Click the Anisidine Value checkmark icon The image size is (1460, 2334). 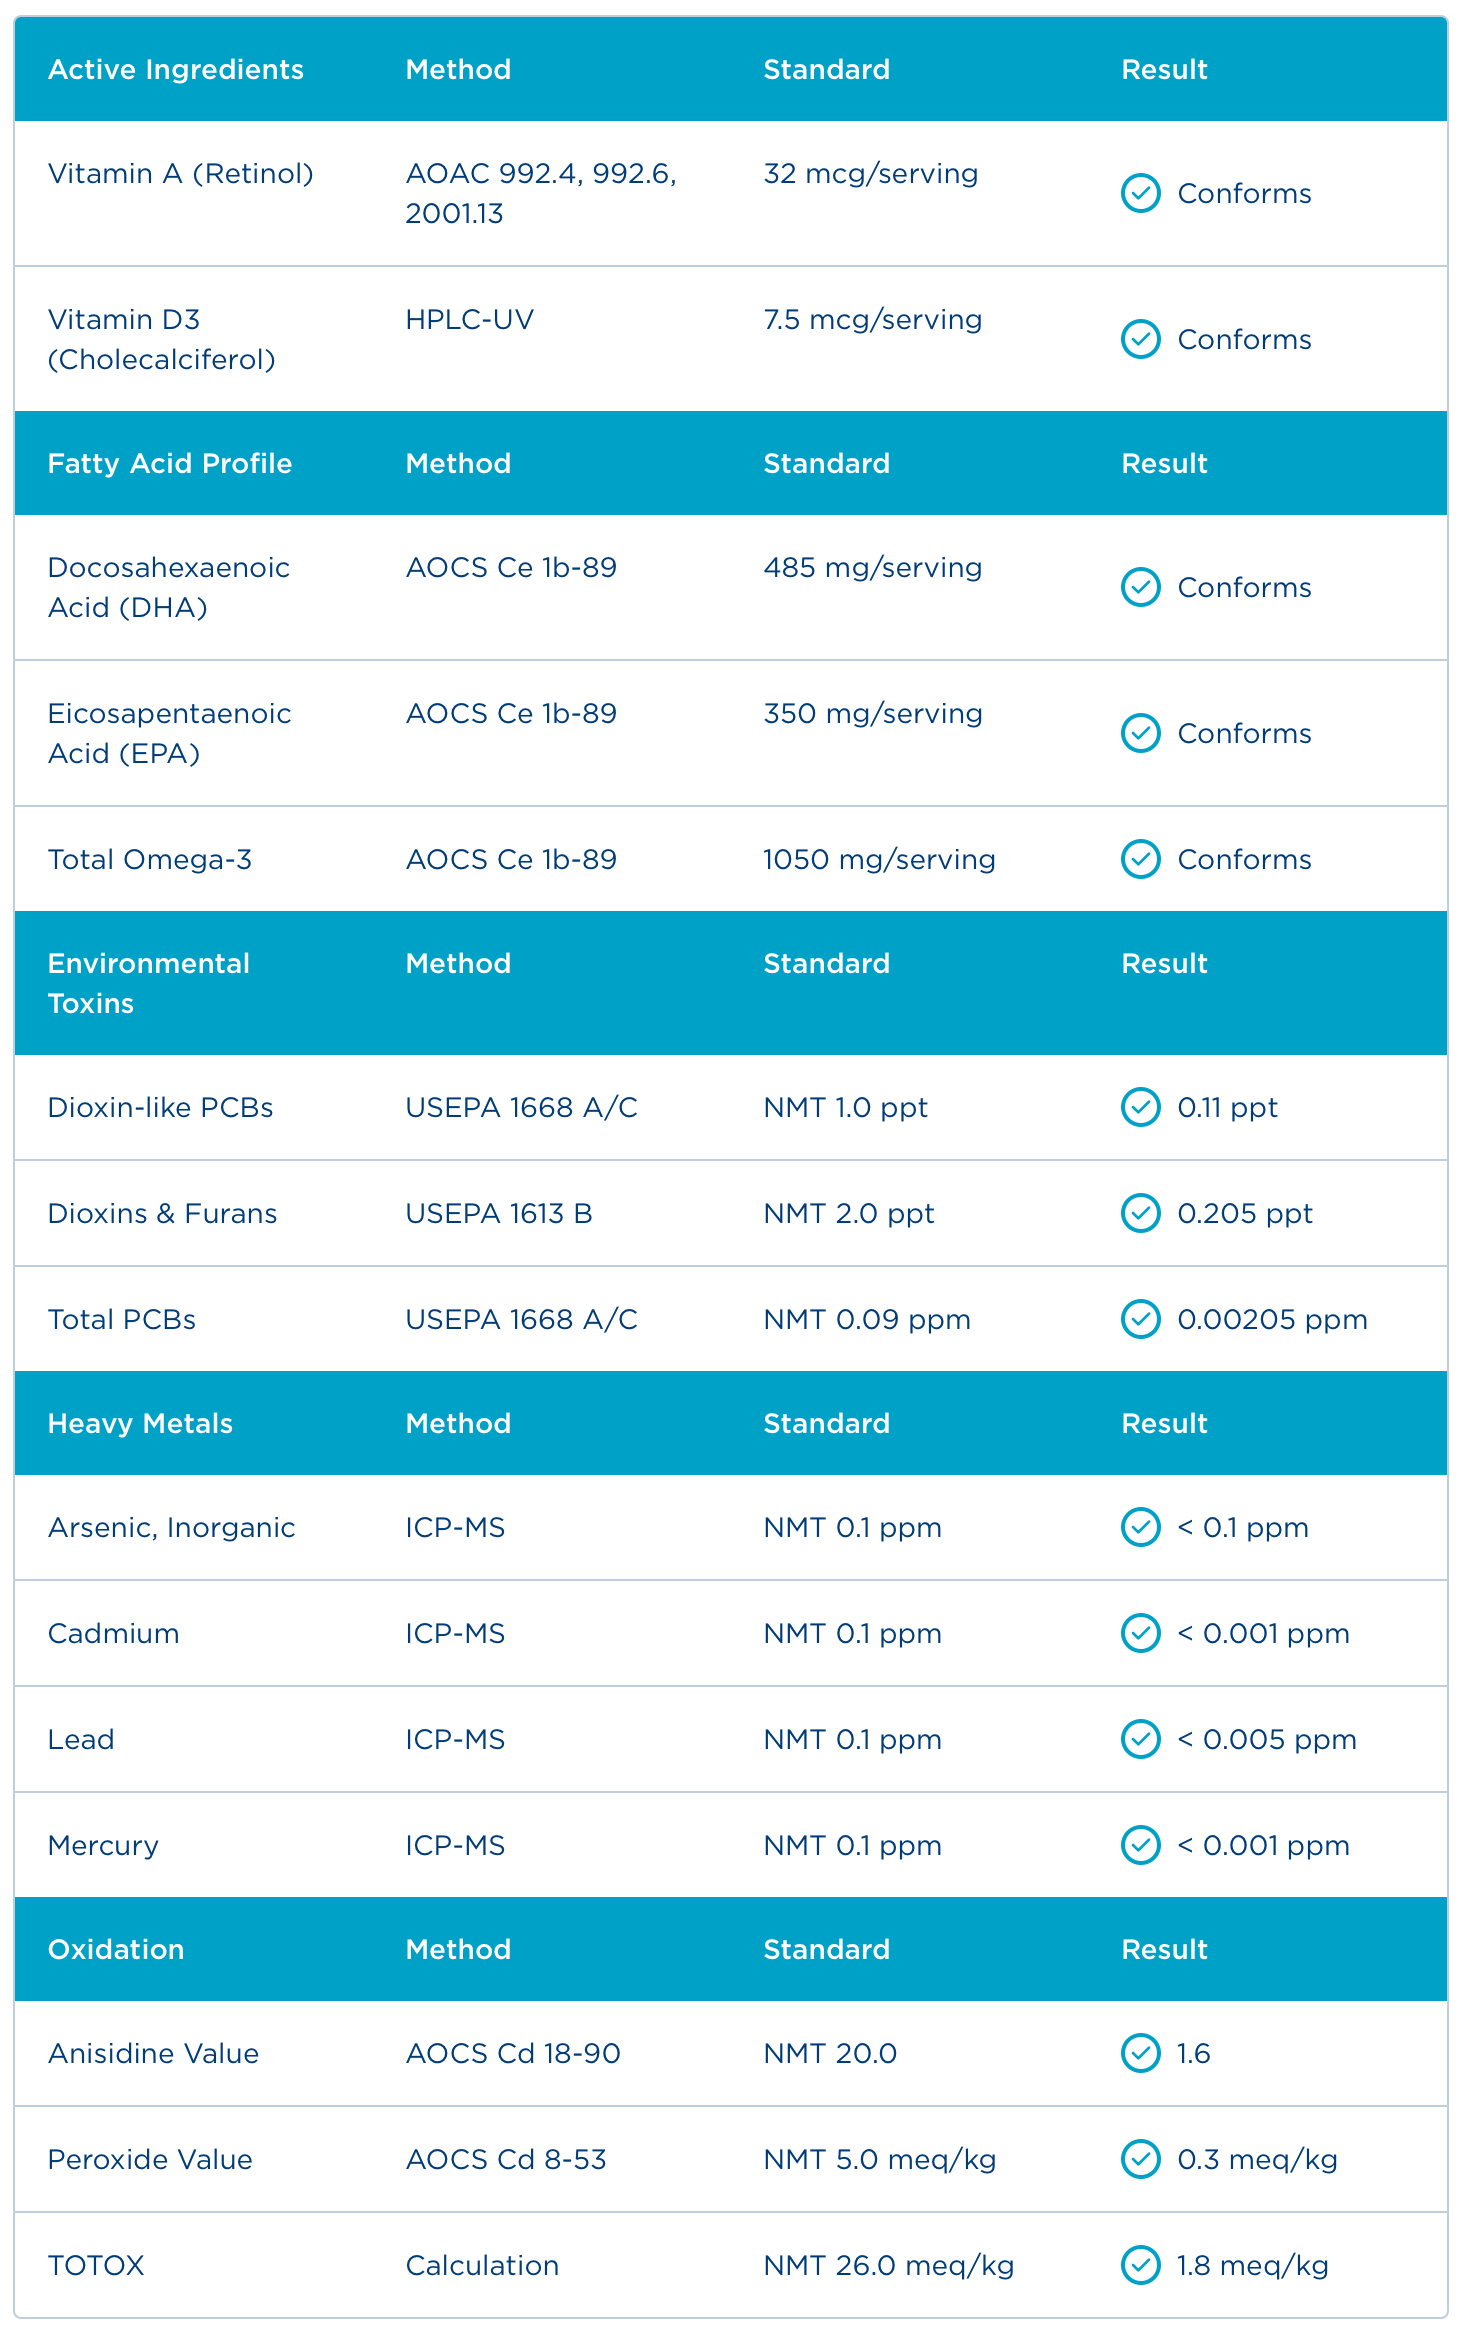(x=1140, y=2053)
